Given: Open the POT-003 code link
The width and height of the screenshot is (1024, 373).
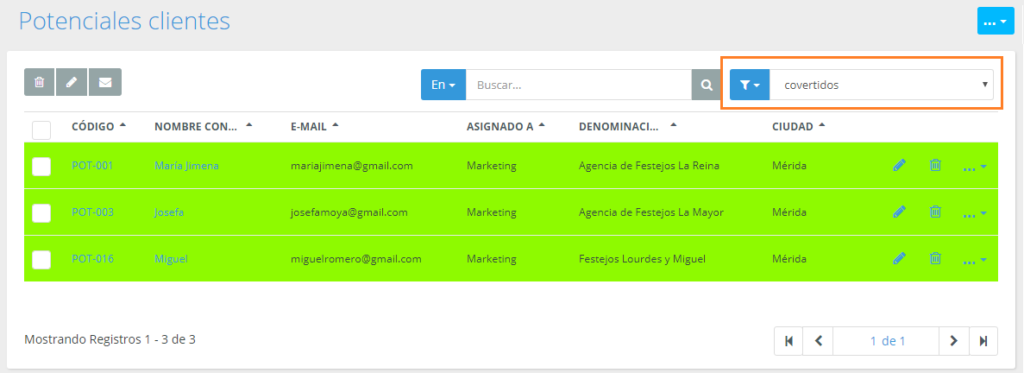Looking at the screenshot, I should [x=92, y=212].
